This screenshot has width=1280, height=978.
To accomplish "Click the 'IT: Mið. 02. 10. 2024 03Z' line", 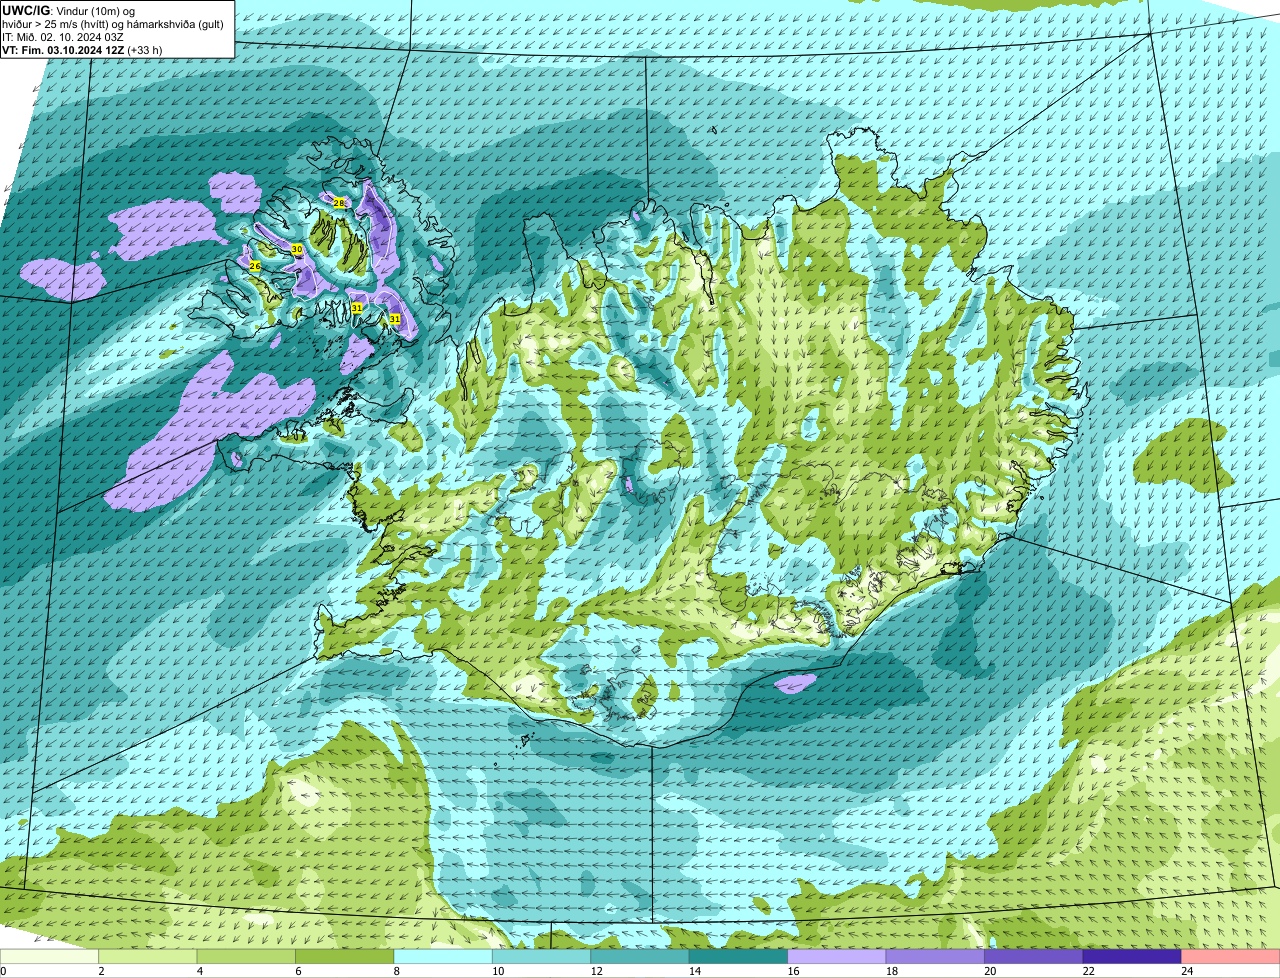I will tap(63, 36).
